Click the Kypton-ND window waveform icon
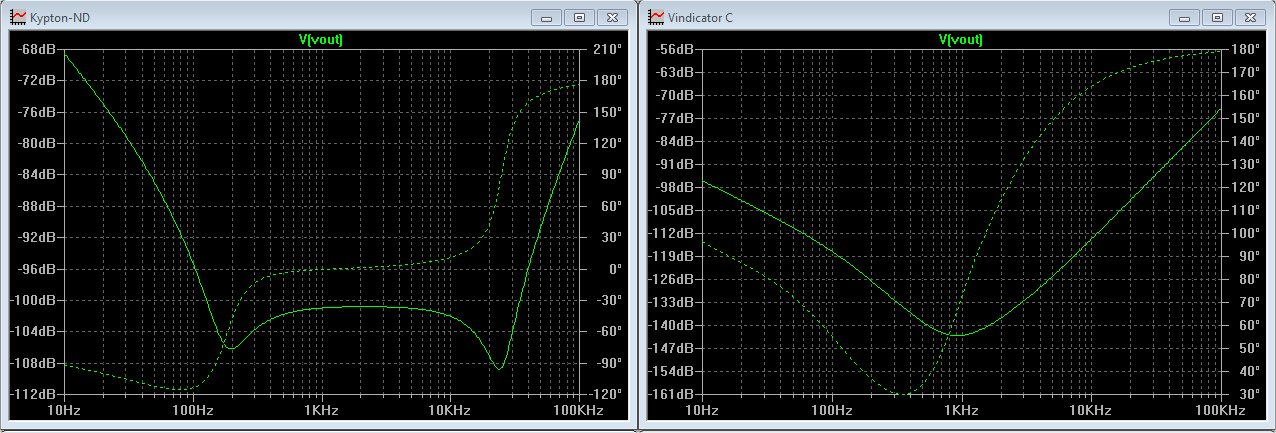Image resolution: width=1276 pixels, height=433 pixels. pos(17,16)
